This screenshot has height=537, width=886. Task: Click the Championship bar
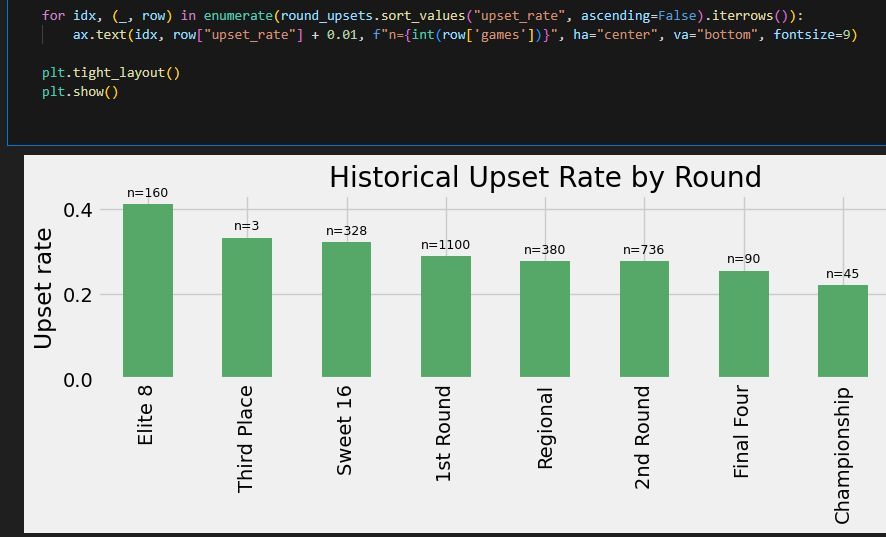(842, 331)
